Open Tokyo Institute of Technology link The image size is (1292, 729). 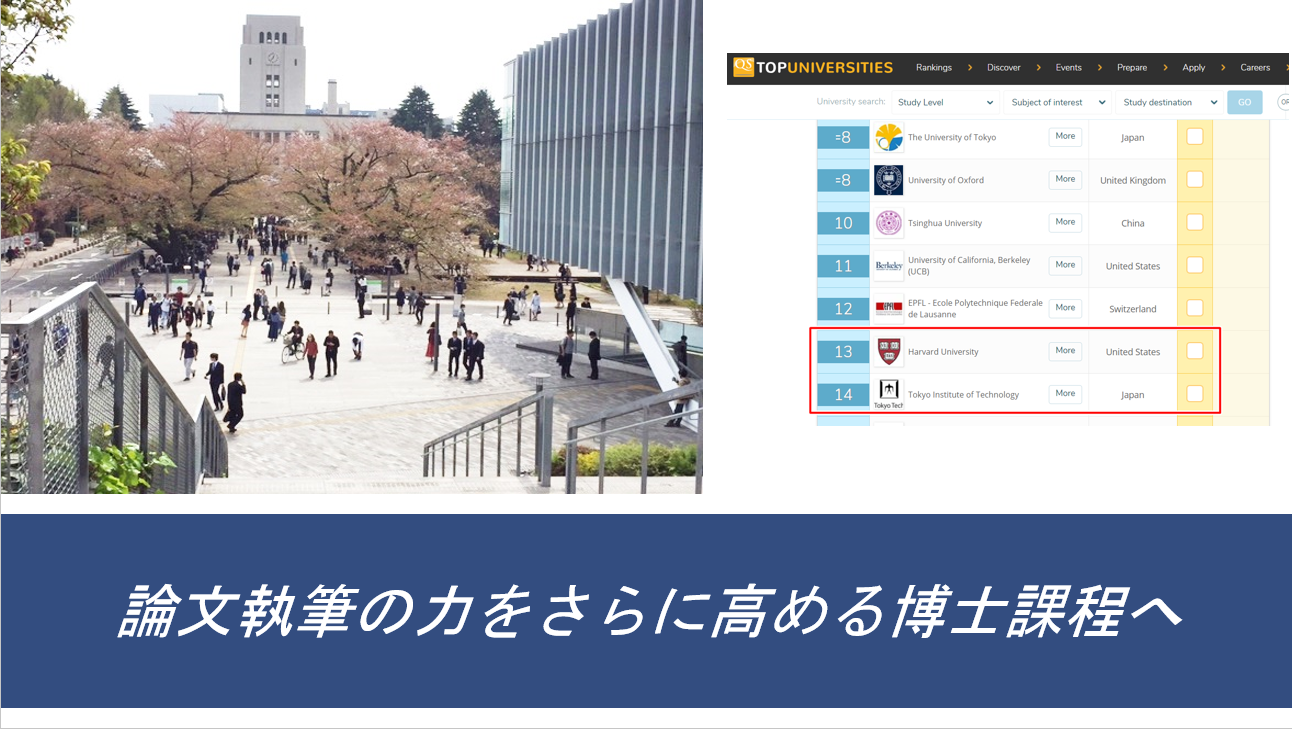coord(963,395)
